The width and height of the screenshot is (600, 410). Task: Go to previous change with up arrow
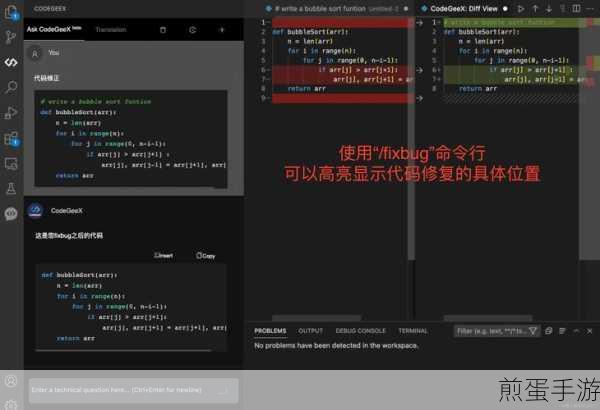coord(535,8)
